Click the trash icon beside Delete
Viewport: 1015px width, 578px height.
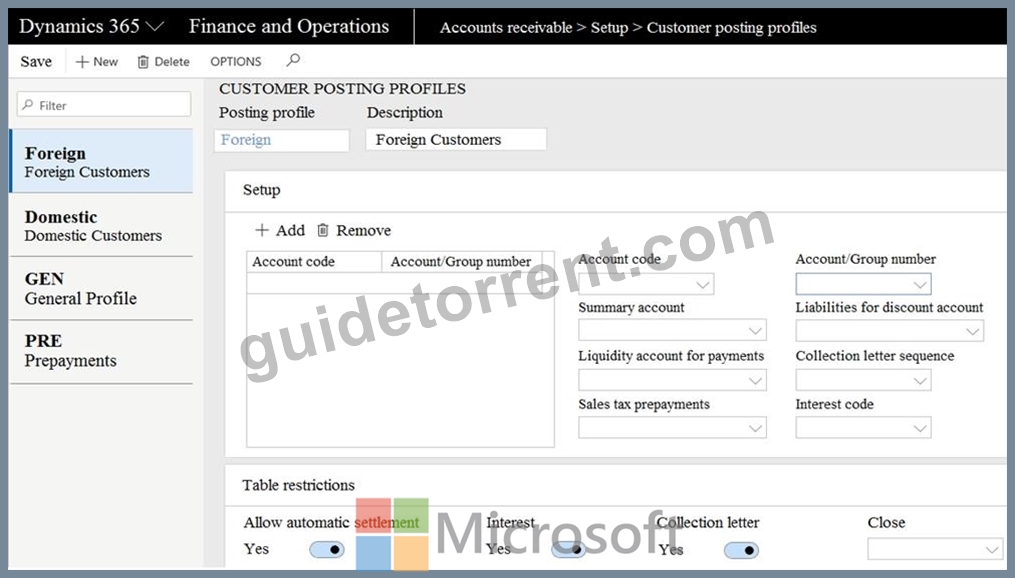143,61
